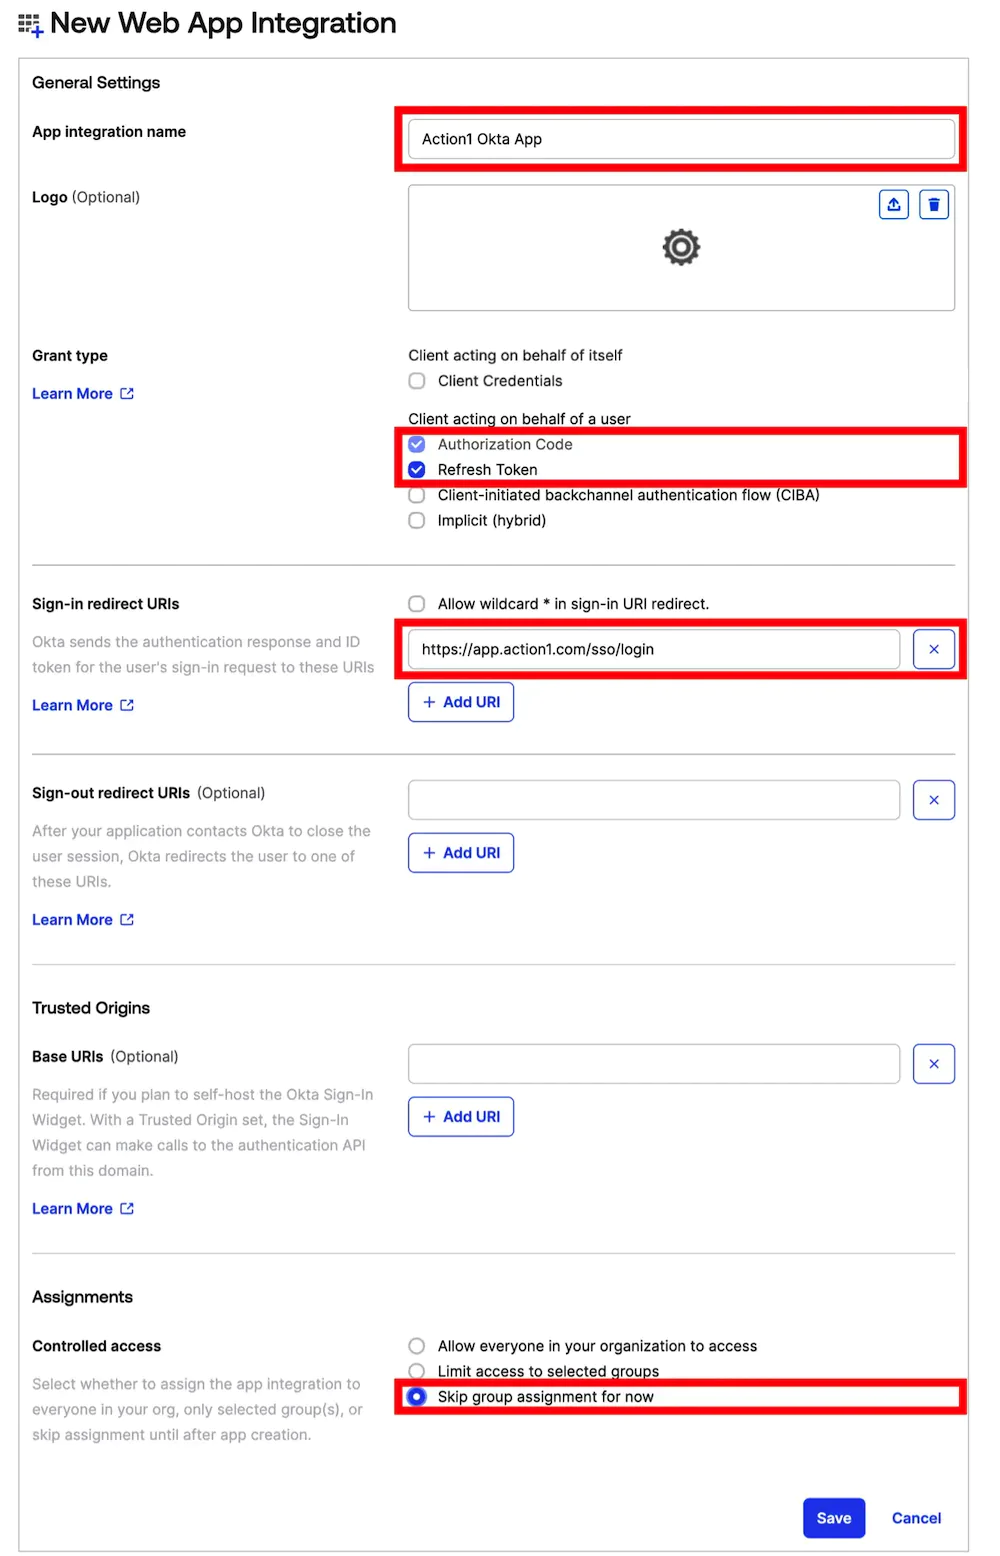Delete the current logo using trash icon
The height and width of the screenshot is (1556, 1000).
(x=933, y=204)
